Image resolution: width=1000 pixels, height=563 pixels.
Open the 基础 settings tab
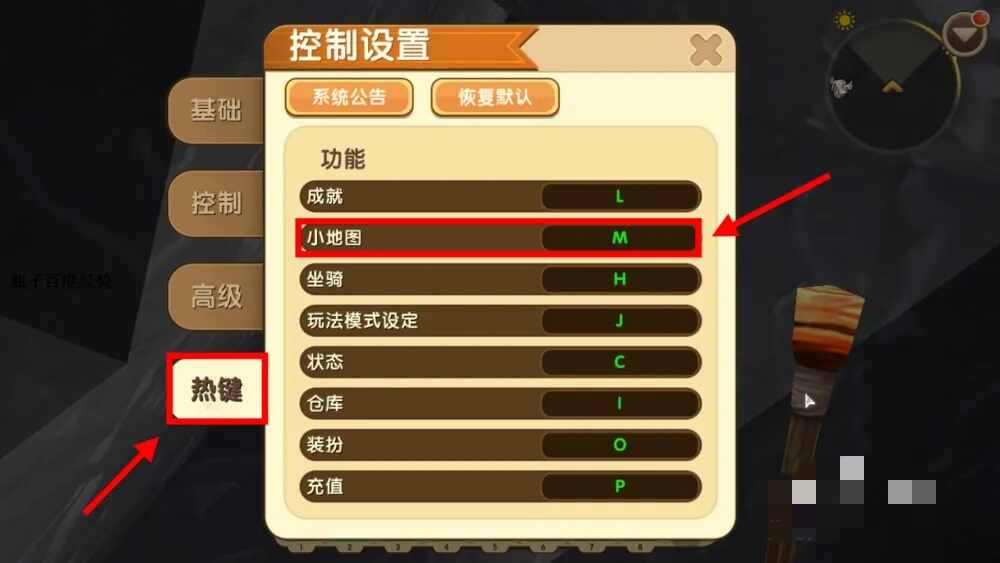(x=216, y=110)
